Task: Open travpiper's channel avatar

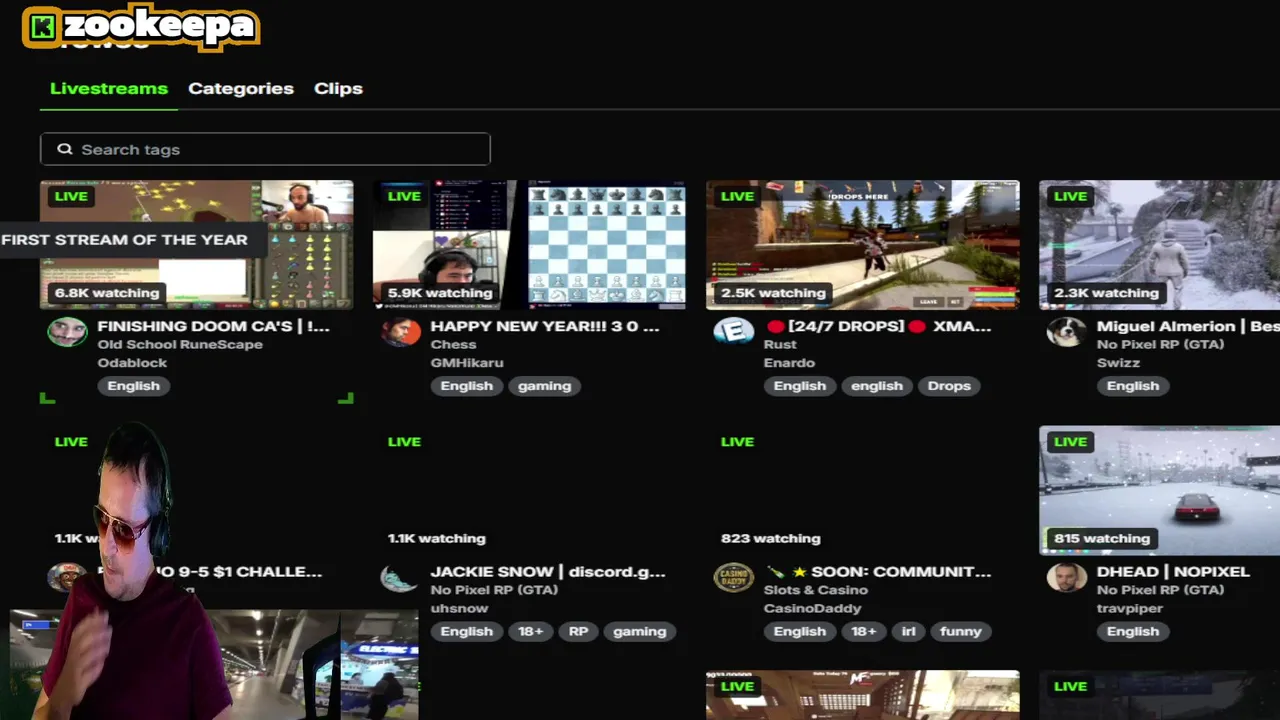Action: [1067, 577]
